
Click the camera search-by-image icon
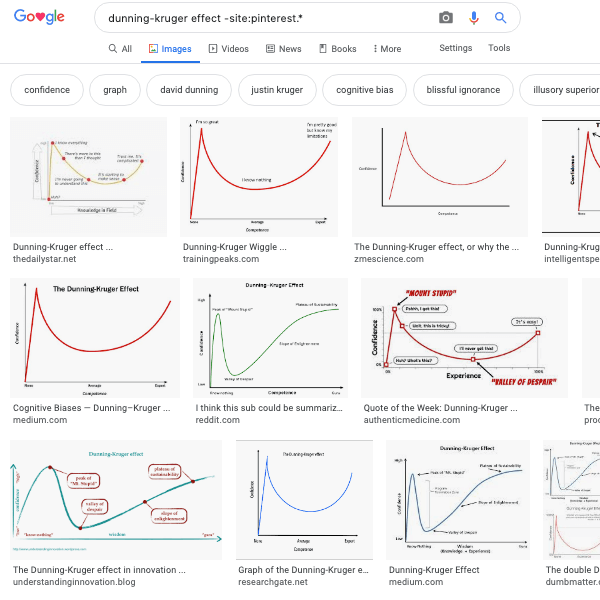pyautogui.click(x=446, y=18)
